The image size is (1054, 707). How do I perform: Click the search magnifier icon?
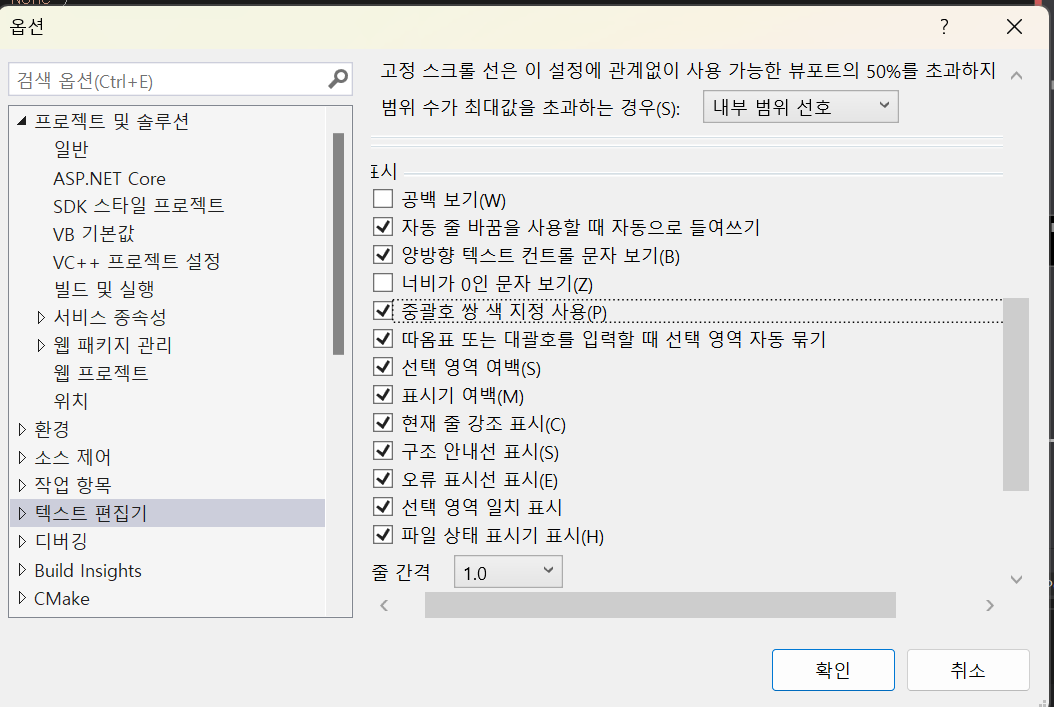click(337, 79)
